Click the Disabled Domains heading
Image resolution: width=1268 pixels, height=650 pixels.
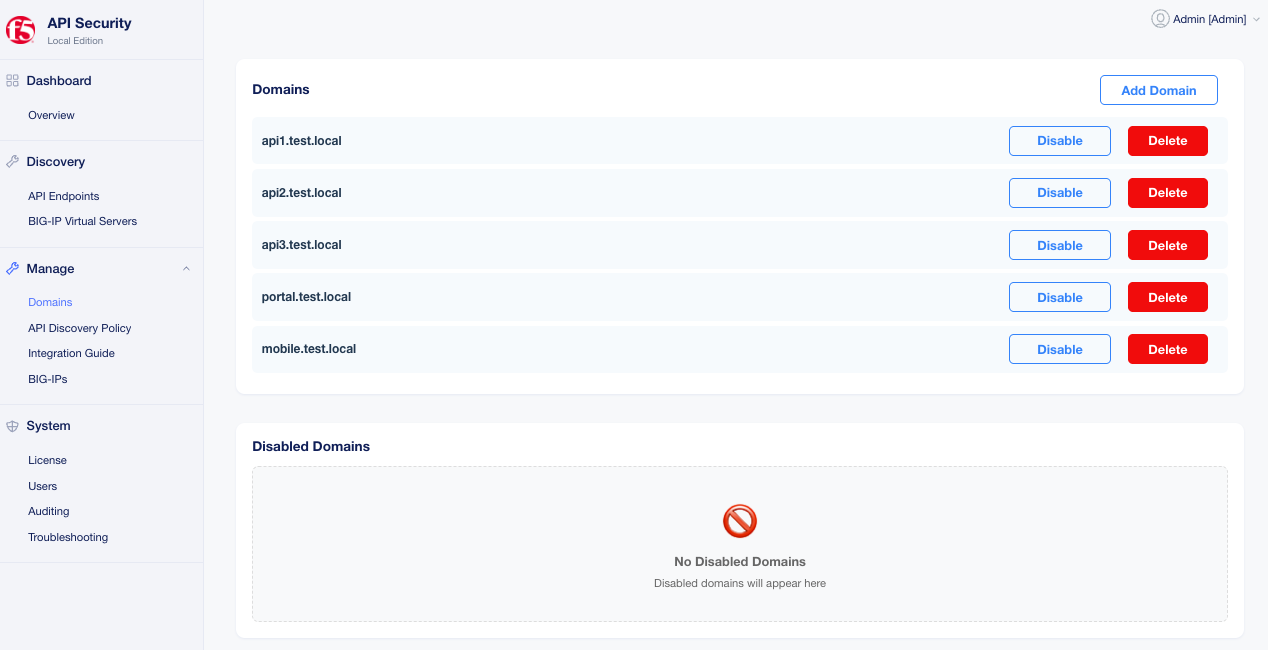pos(311,447)
